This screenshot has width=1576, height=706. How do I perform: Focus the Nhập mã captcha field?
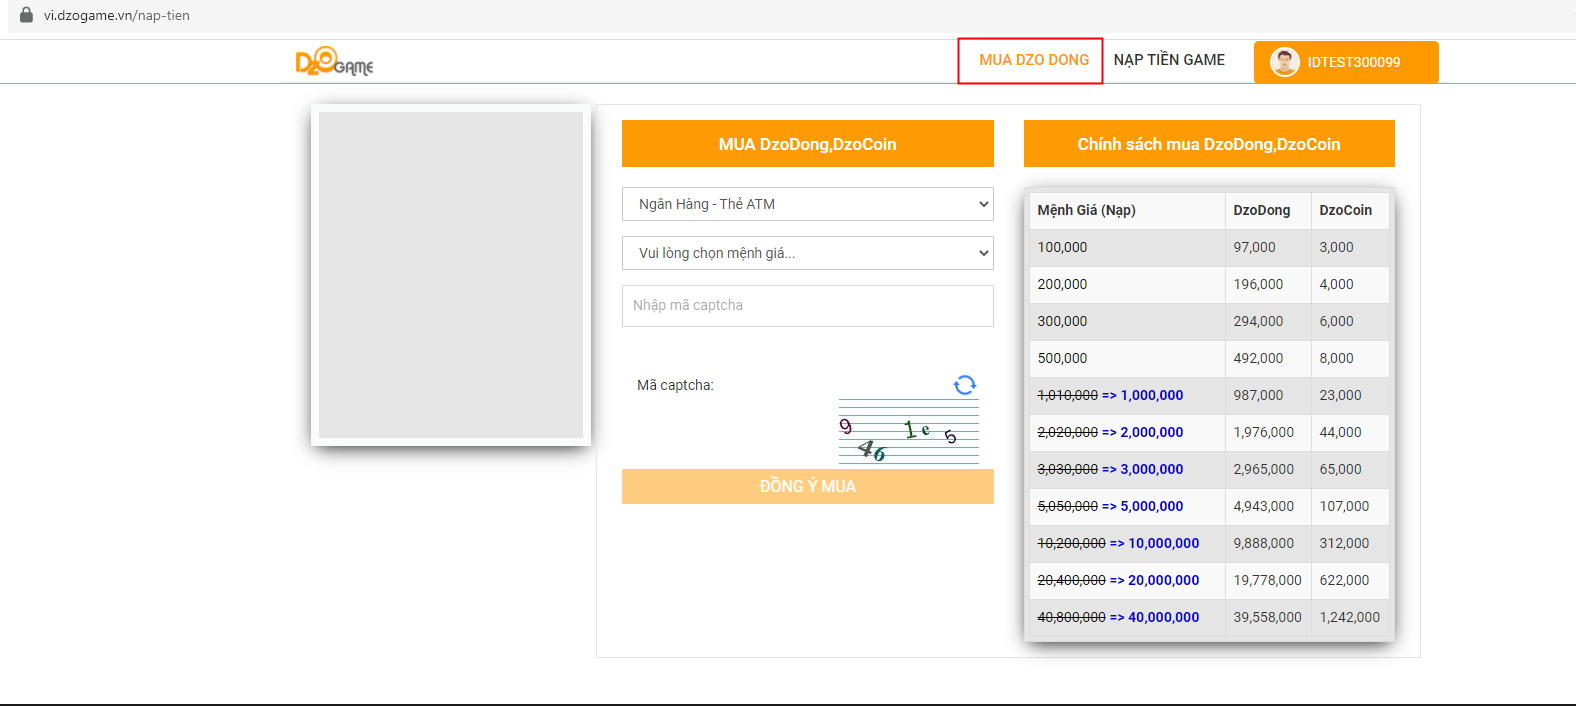pyautogui.click(x=807, y=306)
